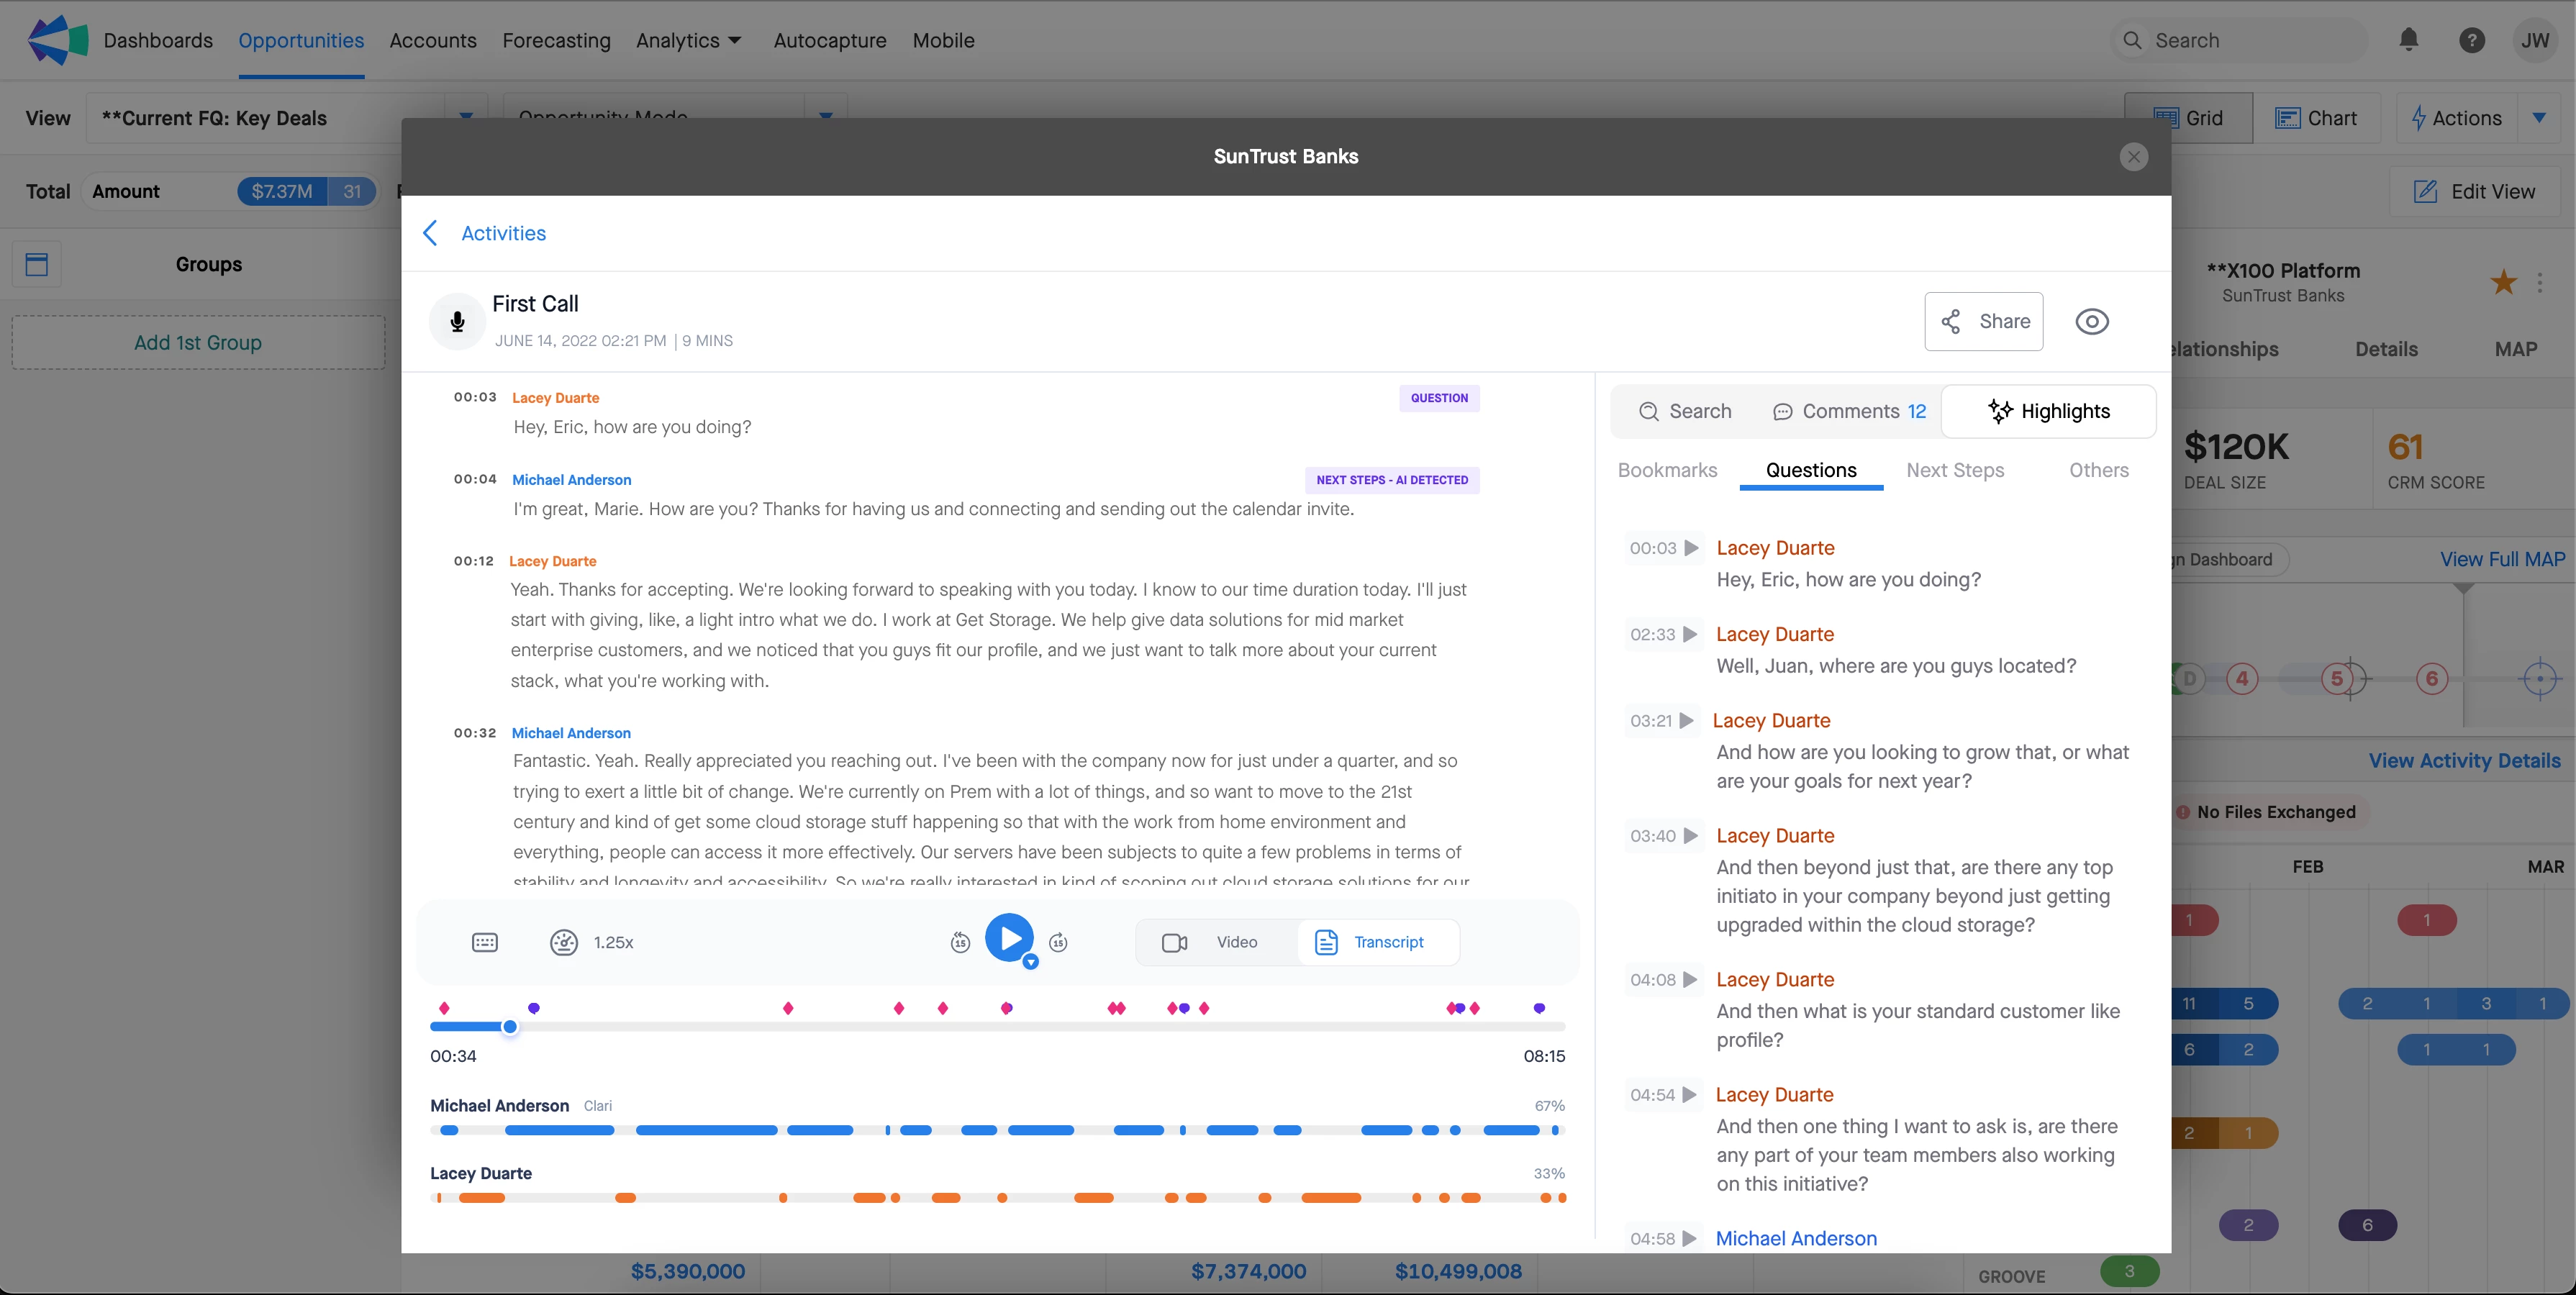Open the keyboard shortcuts icon

coord(485,942)
